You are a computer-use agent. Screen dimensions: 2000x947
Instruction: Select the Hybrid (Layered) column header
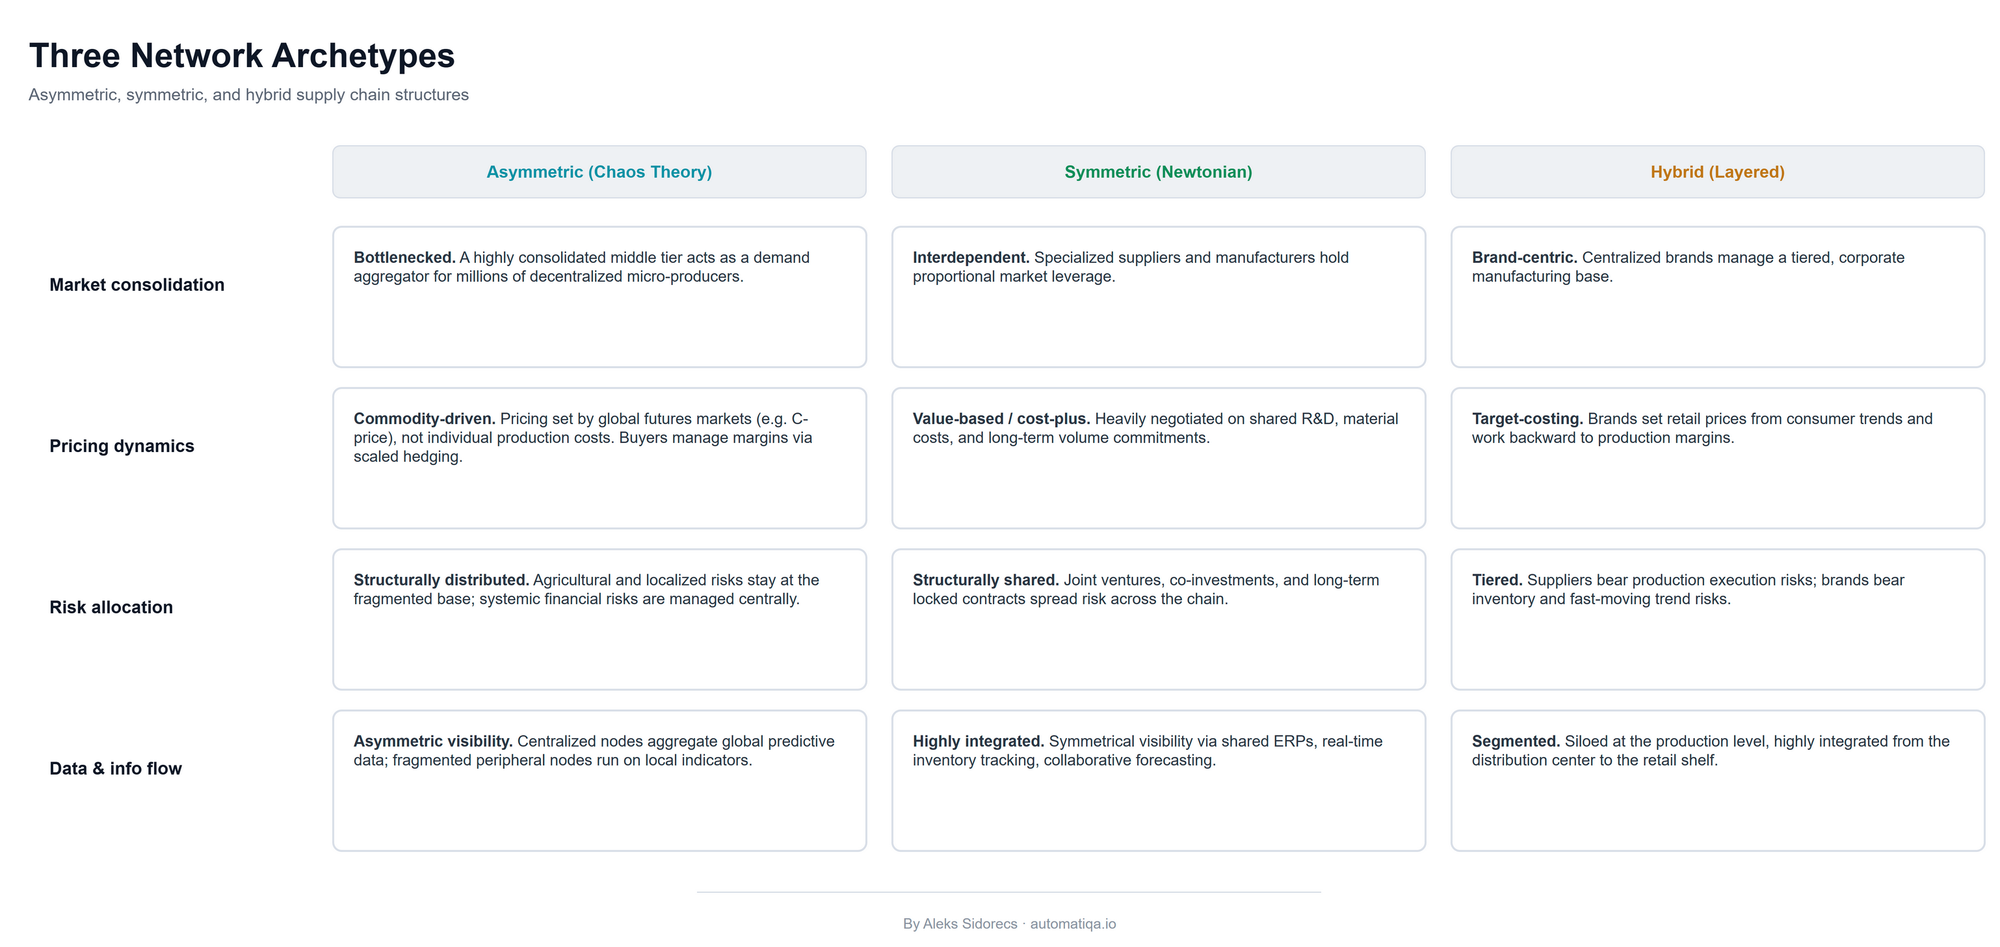click(1717, 172)
